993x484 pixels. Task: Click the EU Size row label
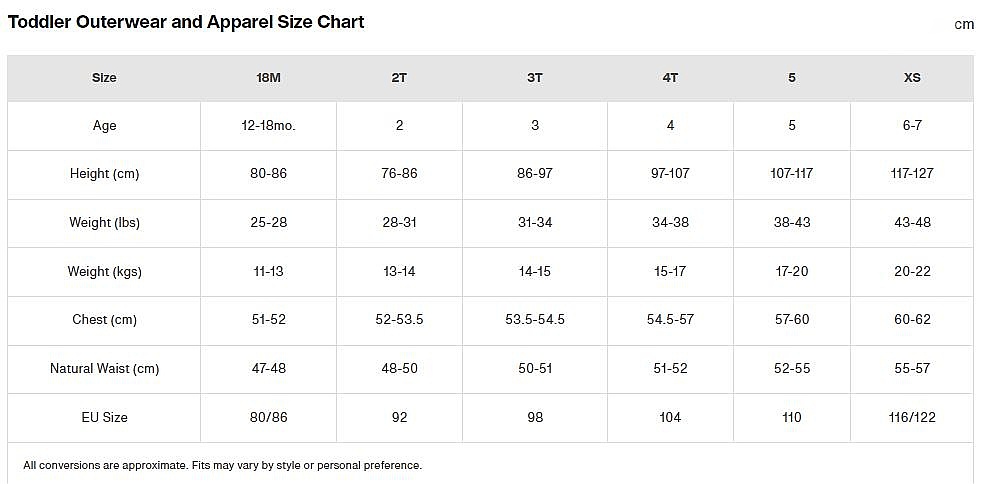click(104, 417)
